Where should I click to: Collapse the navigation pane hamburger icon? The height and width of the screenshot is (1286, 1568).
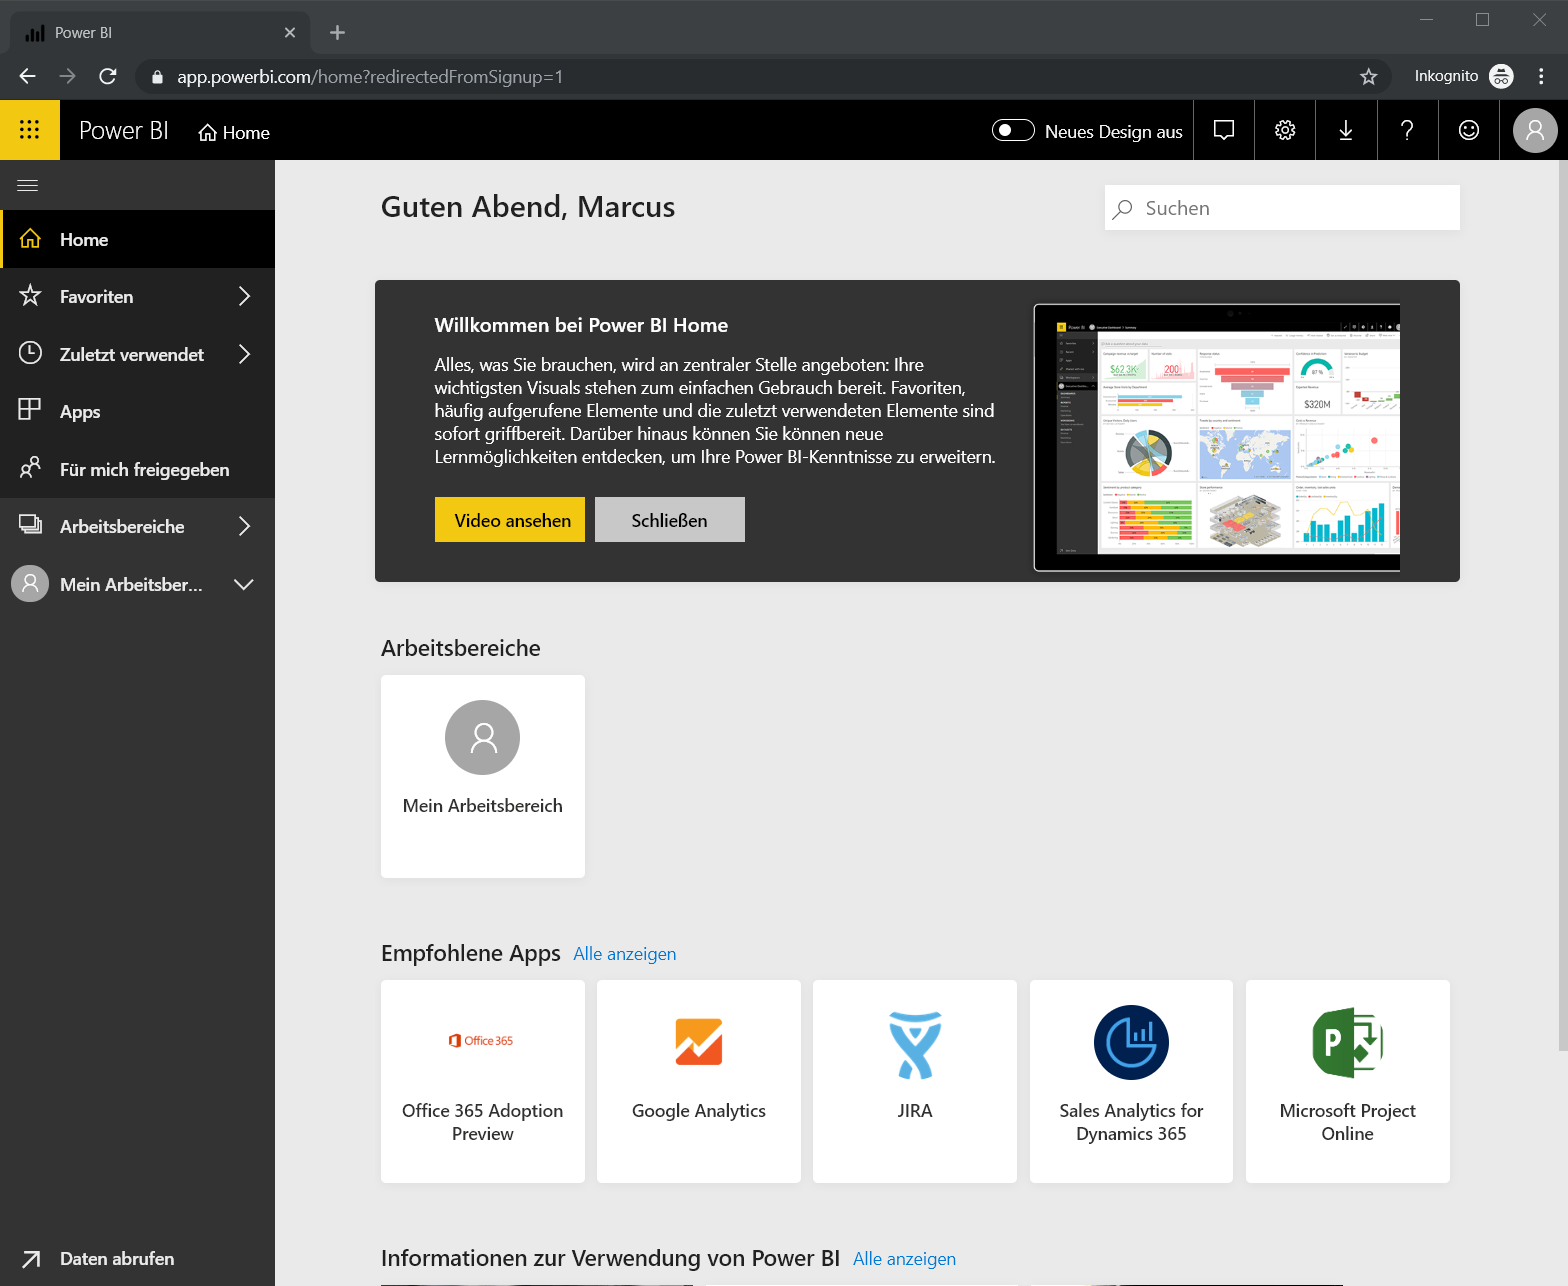coord(28,185)
